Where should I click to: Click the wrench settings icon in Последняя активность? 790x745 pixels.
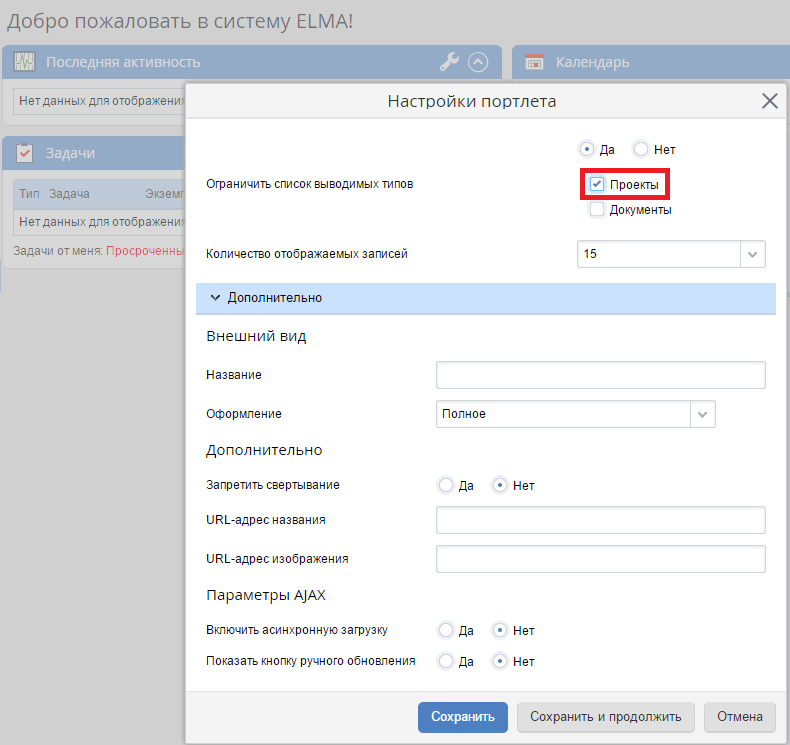449,62
